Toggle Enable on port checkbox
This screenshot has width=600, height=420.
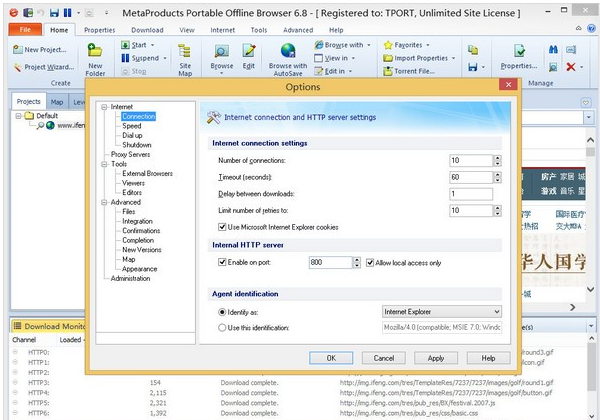click(x=222, y=262)
